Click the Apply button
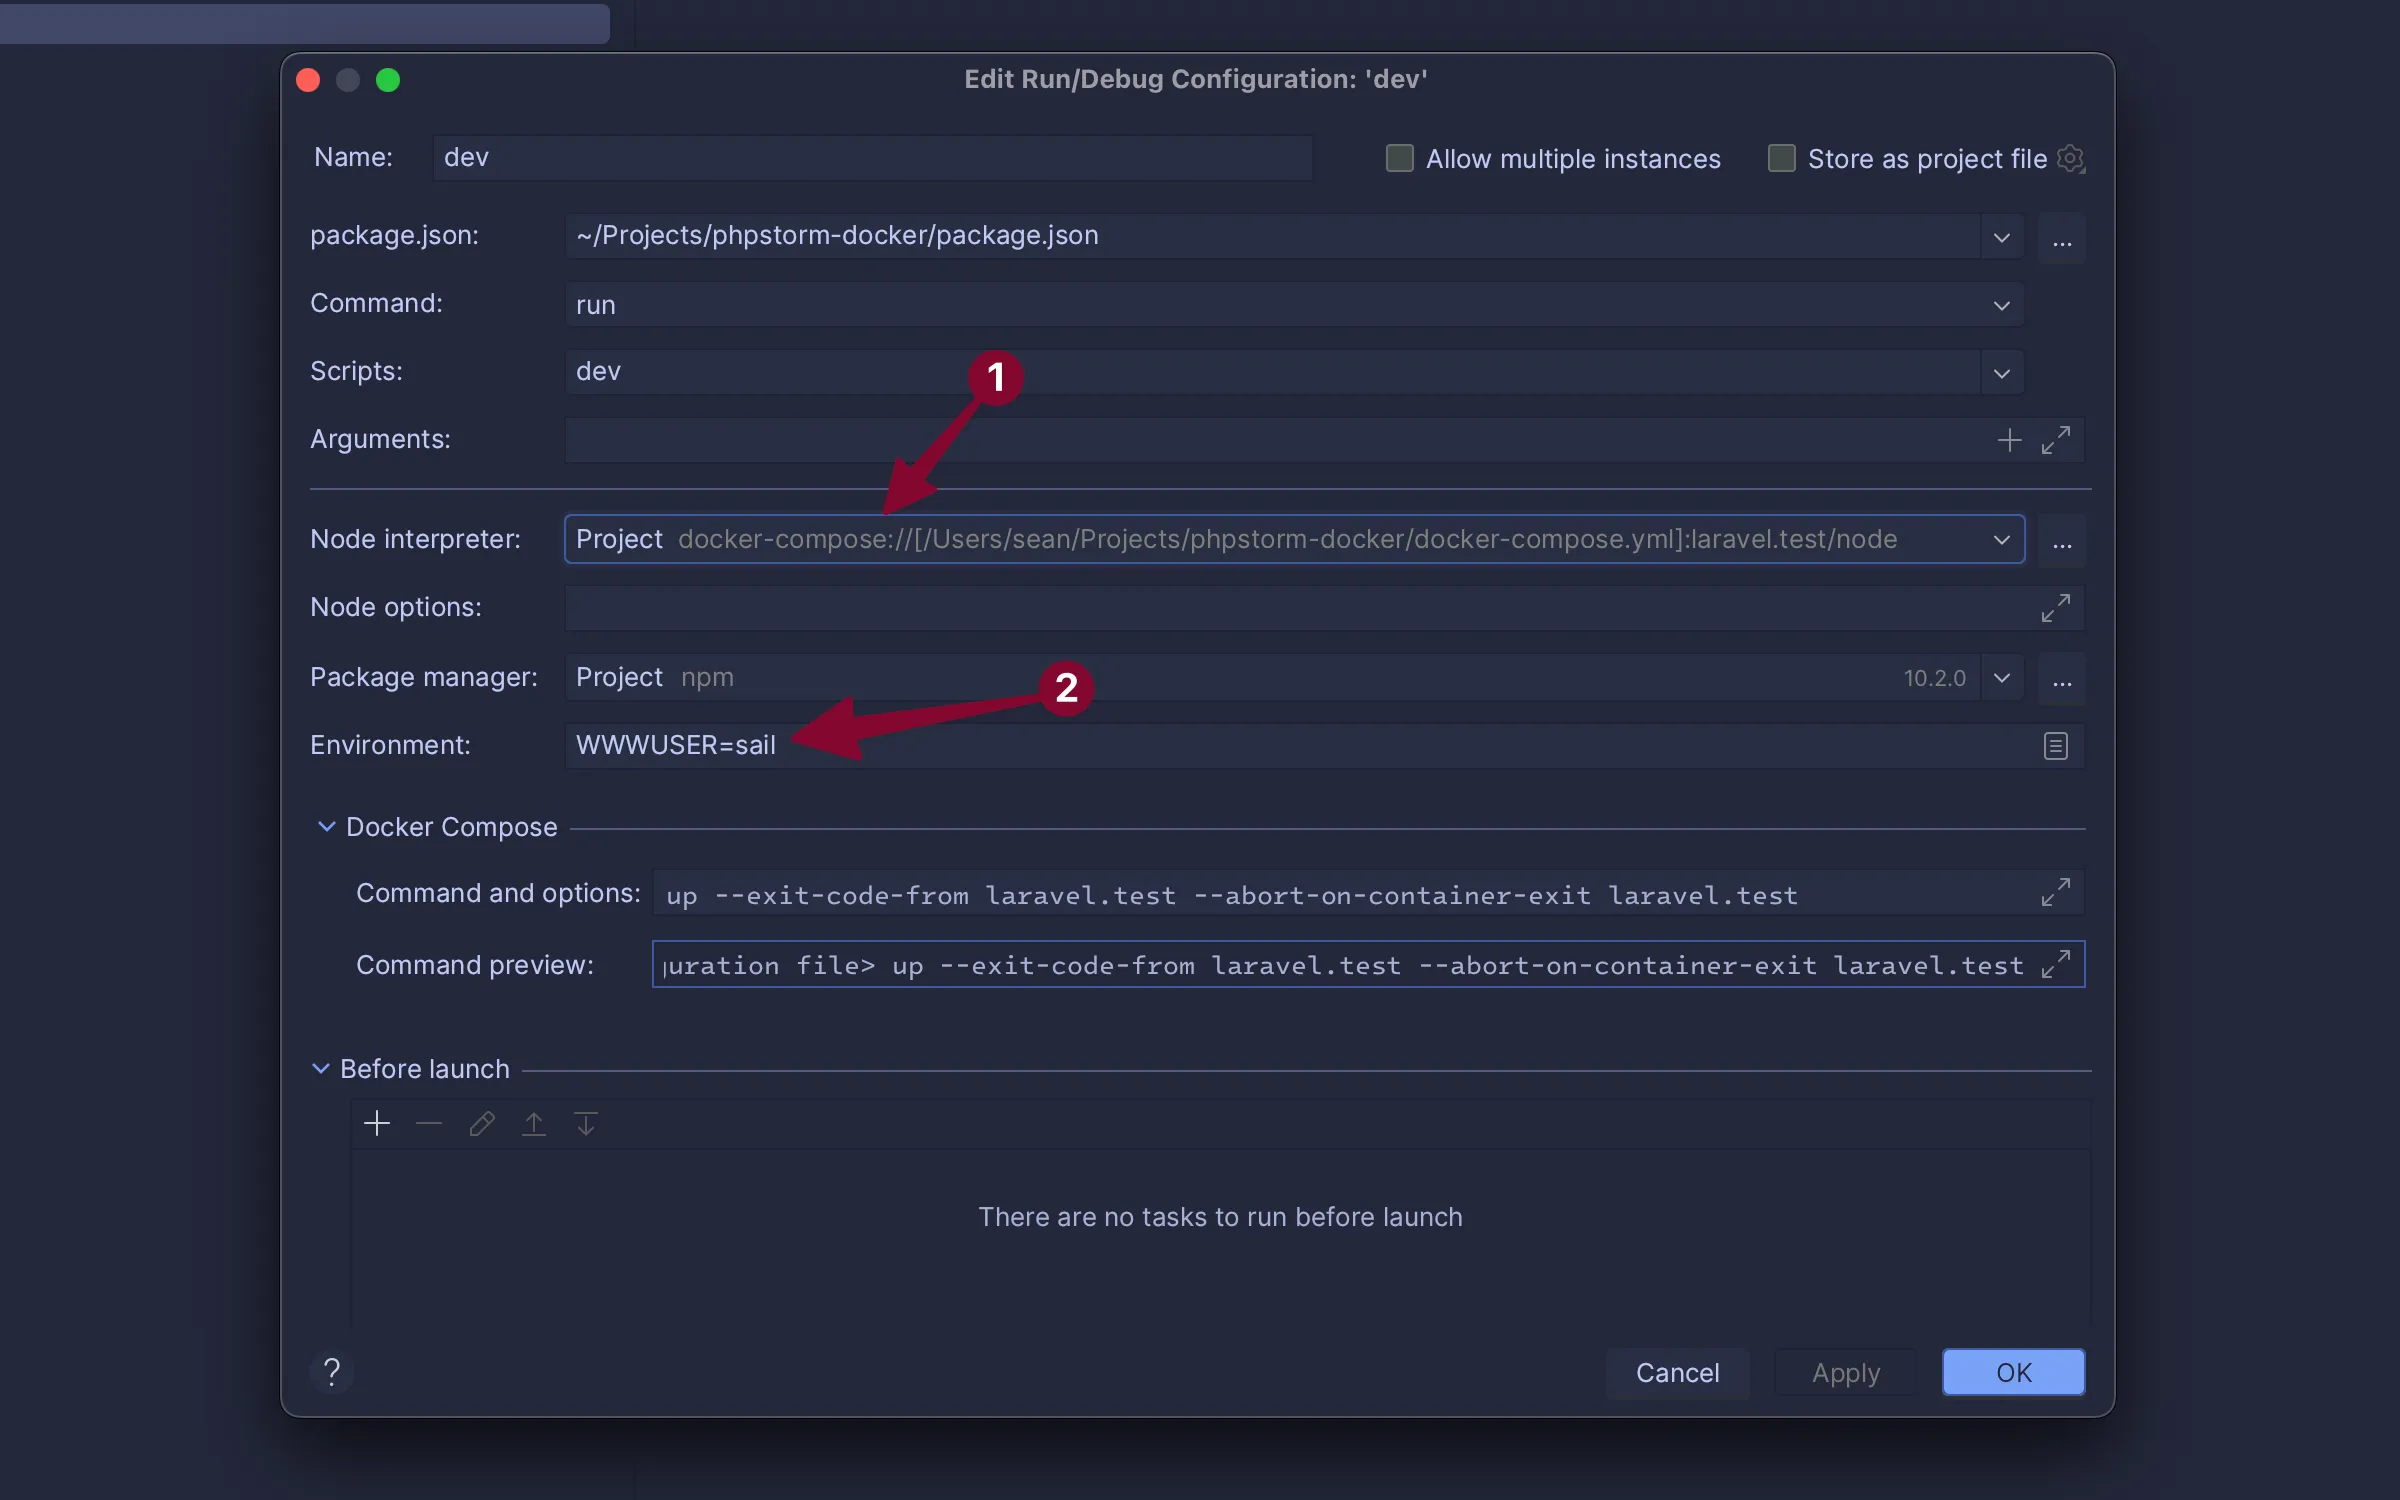The image size is (2400, 1500). [1846, 1373]
